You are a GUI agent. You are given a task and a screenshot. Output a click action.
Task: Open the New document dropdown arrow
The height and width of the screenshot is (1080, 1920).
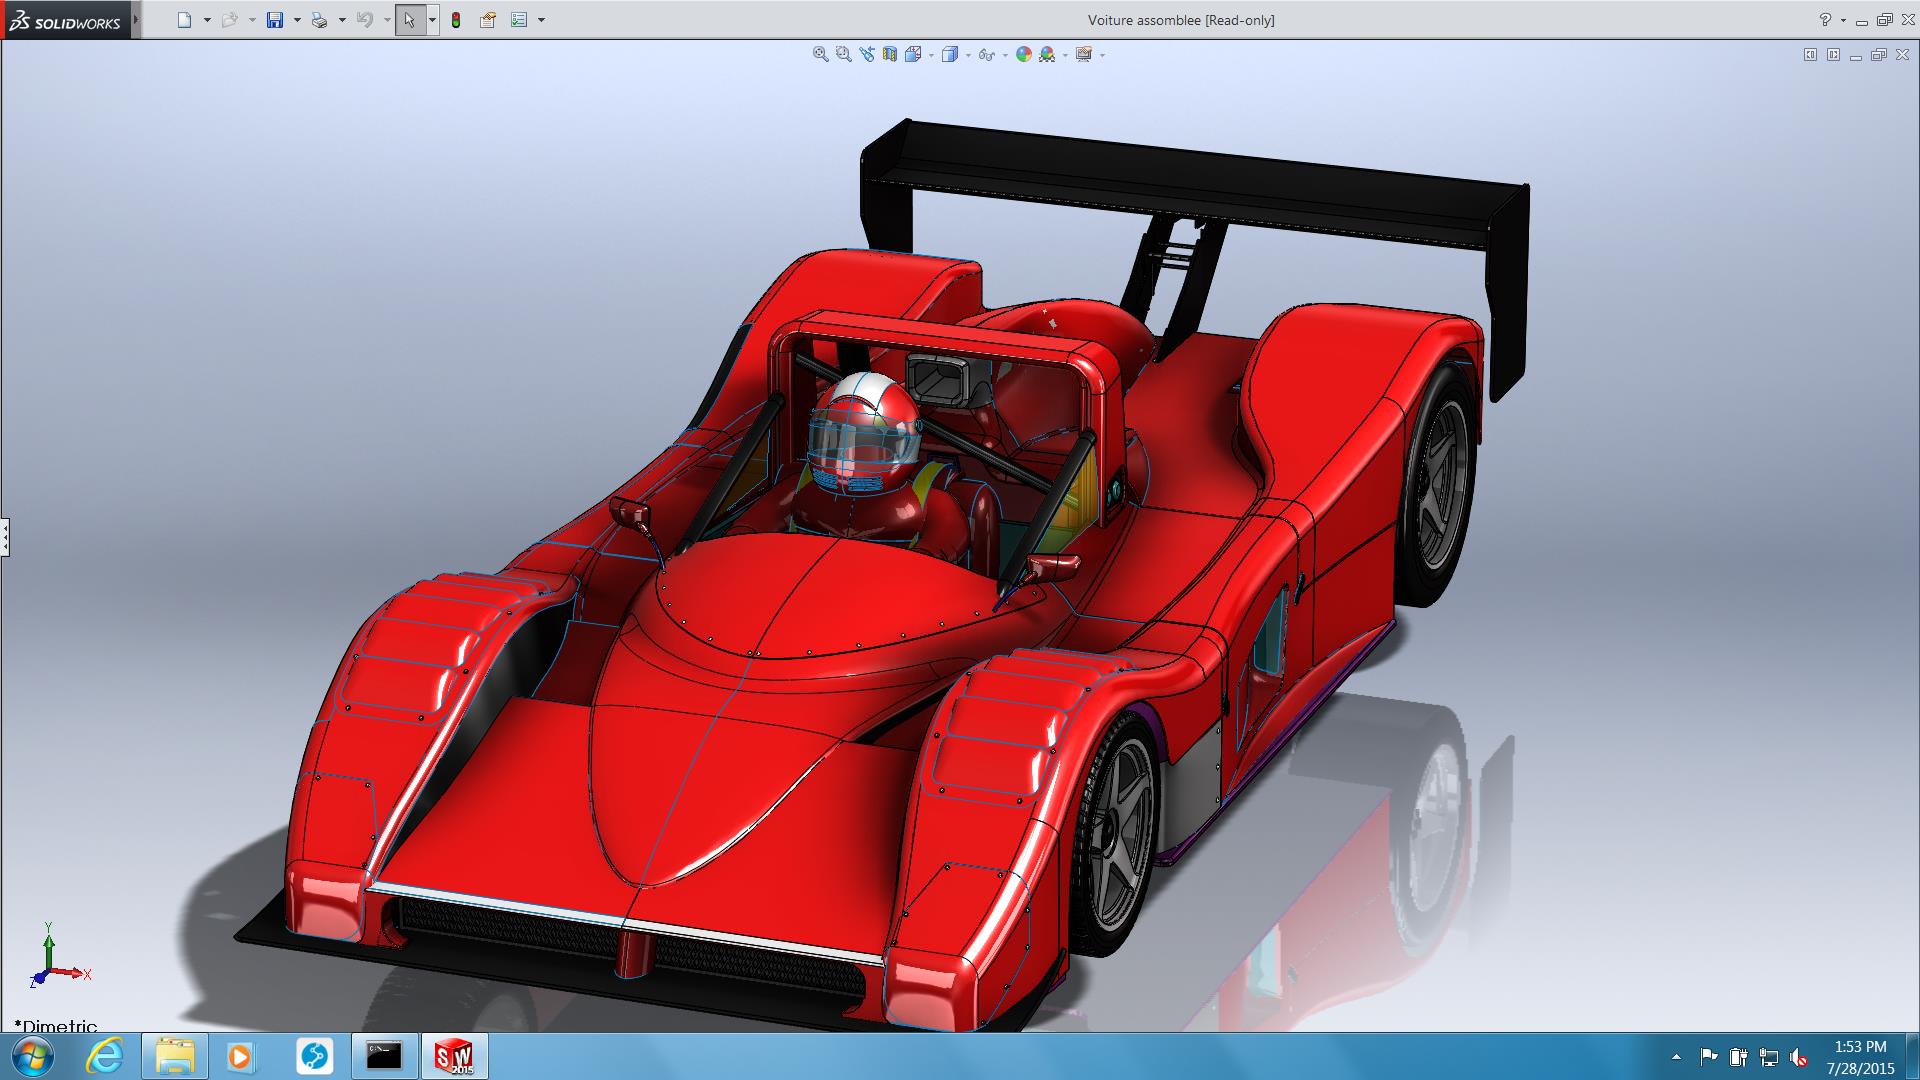tap(207, 20)
